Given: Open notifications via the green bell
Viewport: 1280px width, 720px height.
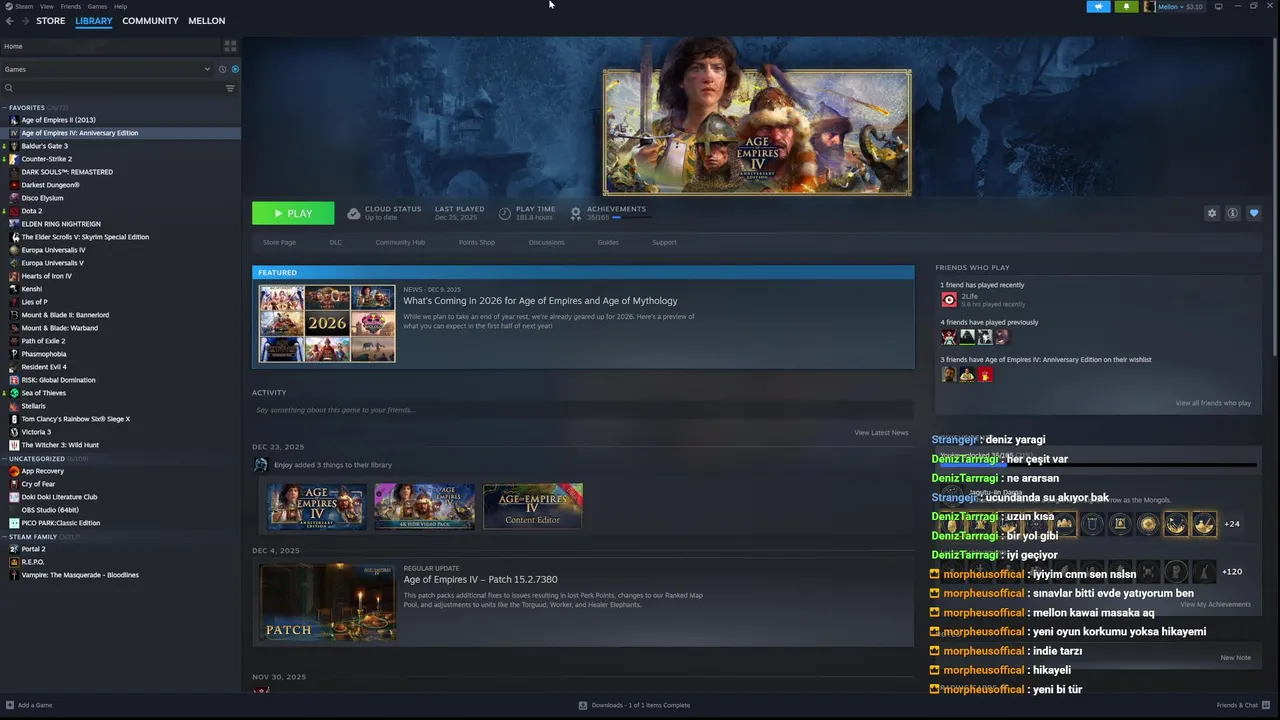Looking at the screenshot, I should [1126, 6].
